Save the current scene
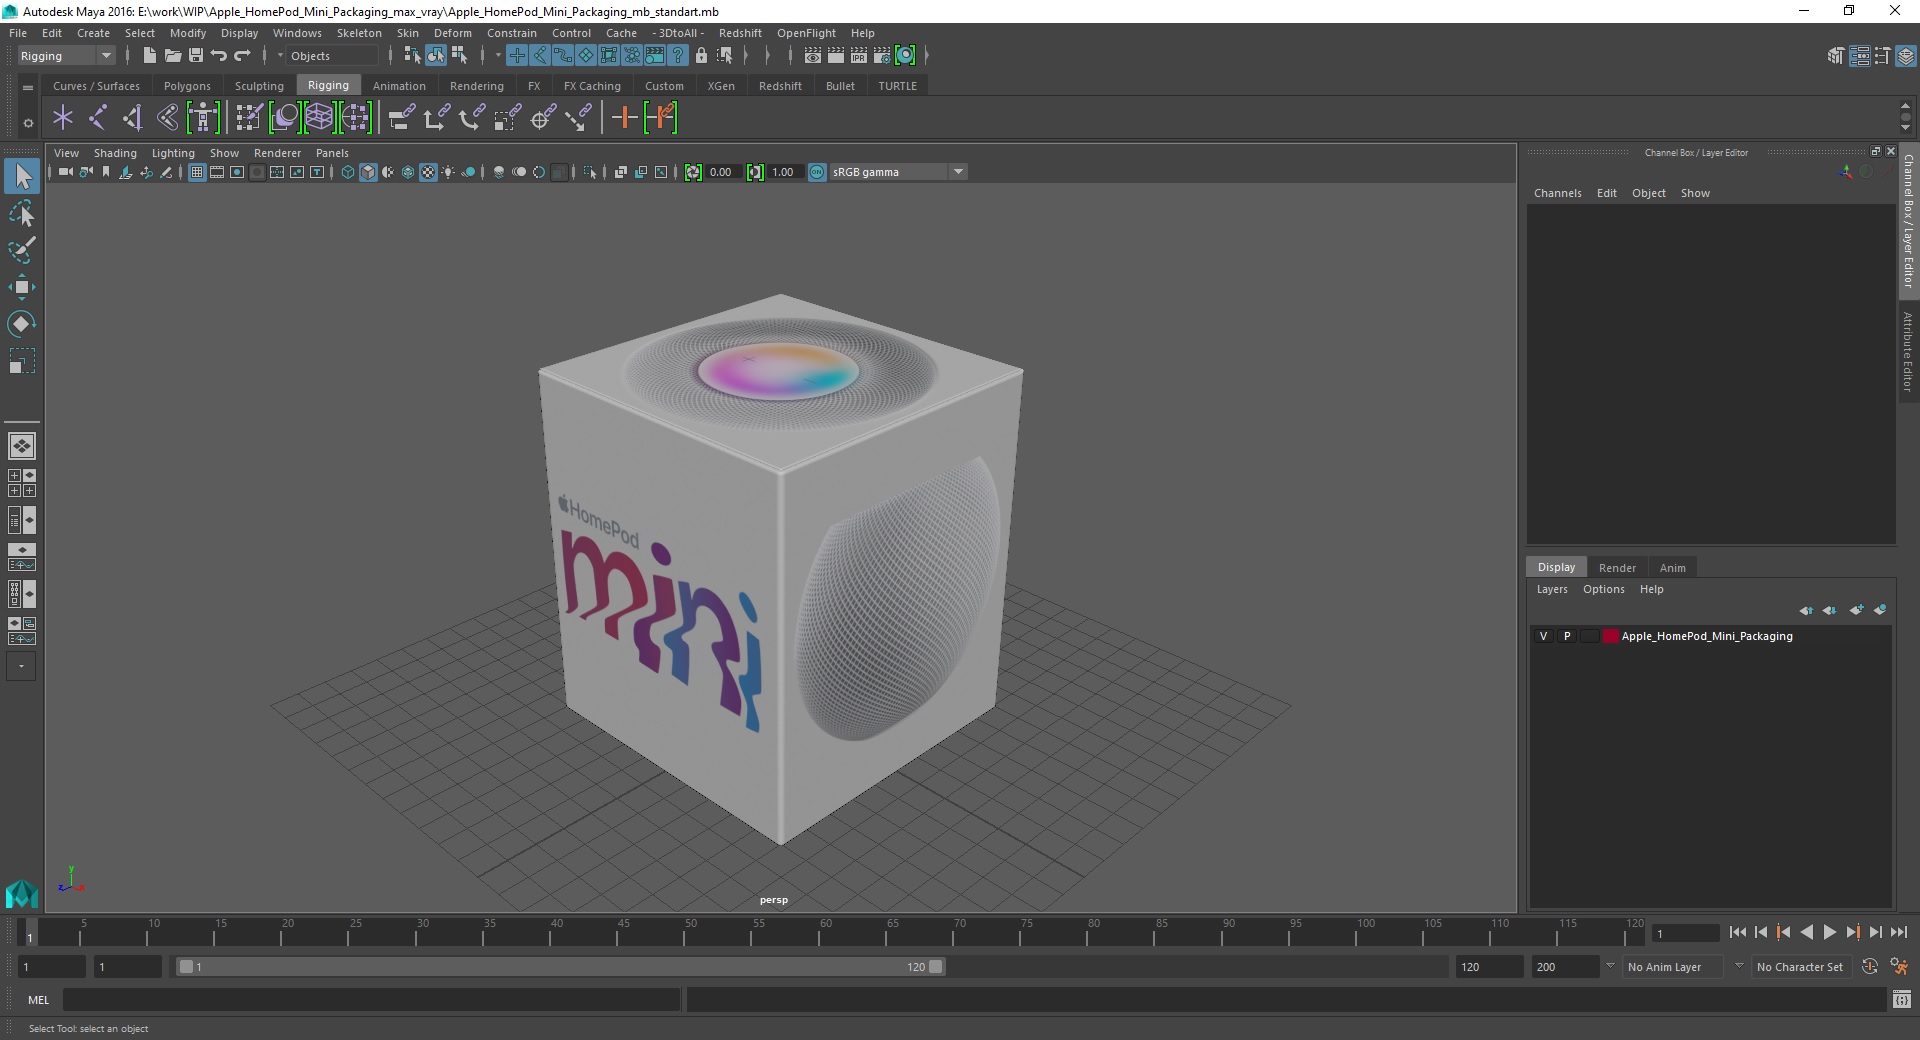Viewport: 1920px width, 1040px height. coord(196,56)
